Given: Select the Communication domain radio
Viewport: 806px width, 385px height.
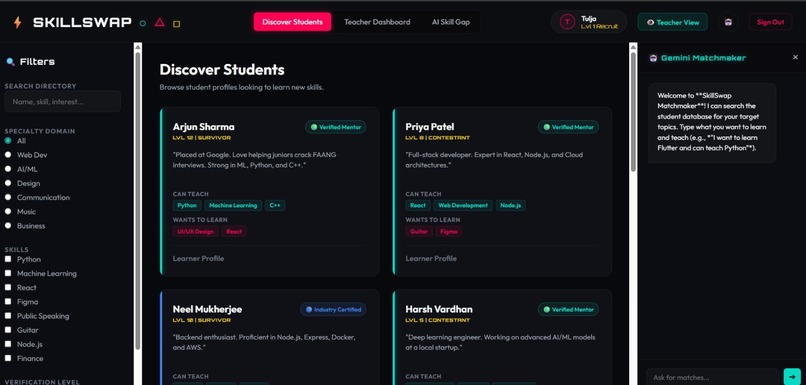Looking at the screenshot, I should coord(8,197).
